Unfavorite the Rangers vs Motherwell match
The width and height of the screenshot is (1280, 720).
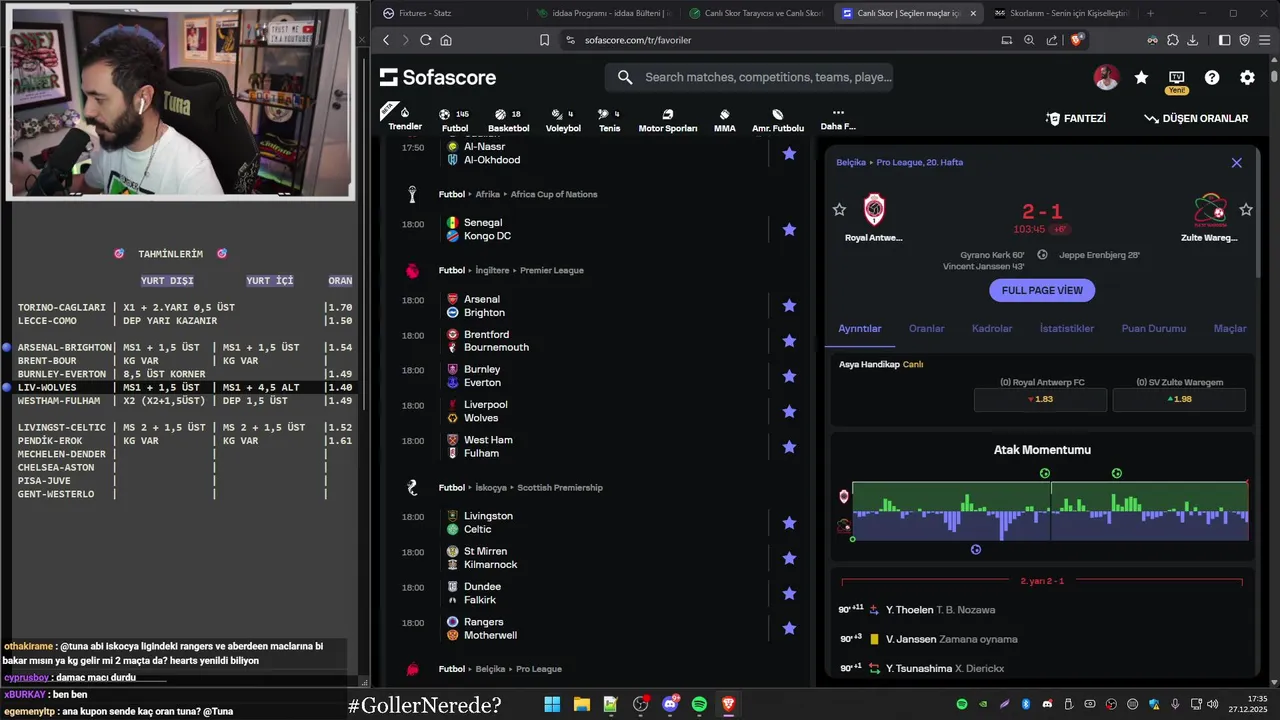(789, 629)
